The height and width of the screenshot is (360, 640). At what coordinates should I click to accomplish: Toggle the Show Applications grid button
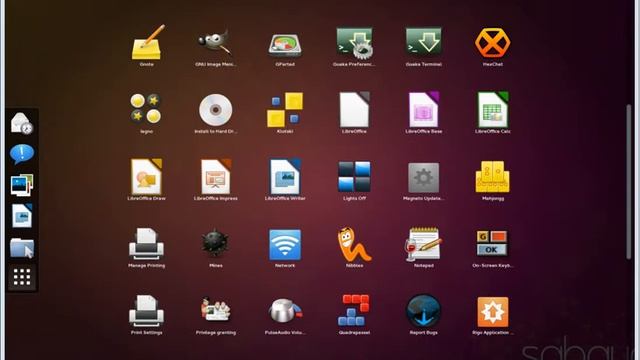[x=22, y=277]
